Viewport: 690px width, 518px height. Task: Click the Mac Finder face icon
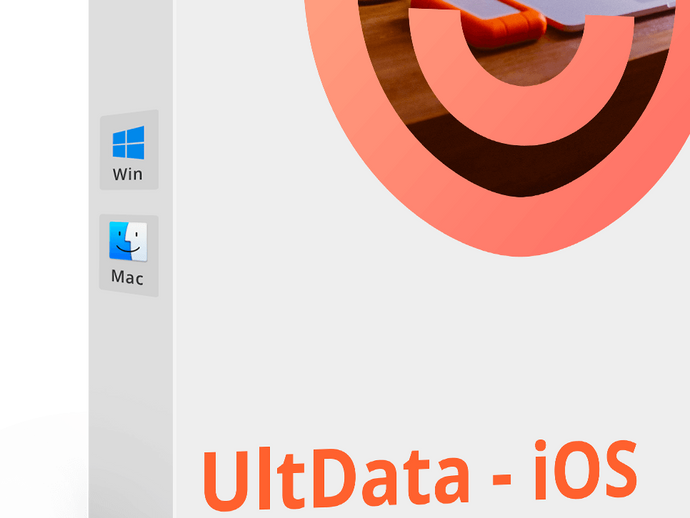tap(128, 242)
